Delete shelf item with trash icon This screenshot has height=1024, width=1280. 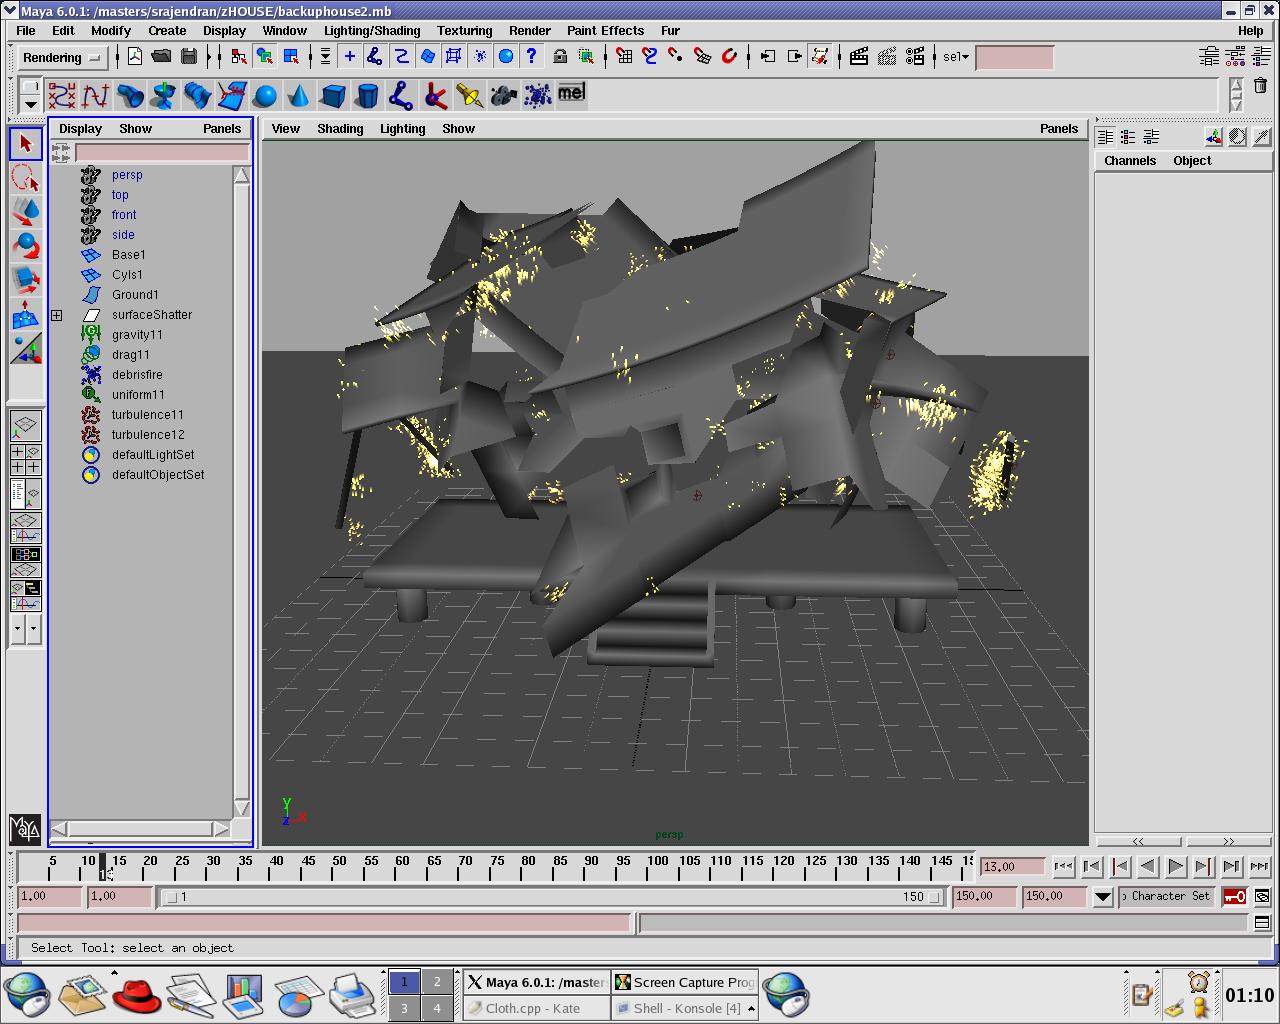pos(1260,87)
